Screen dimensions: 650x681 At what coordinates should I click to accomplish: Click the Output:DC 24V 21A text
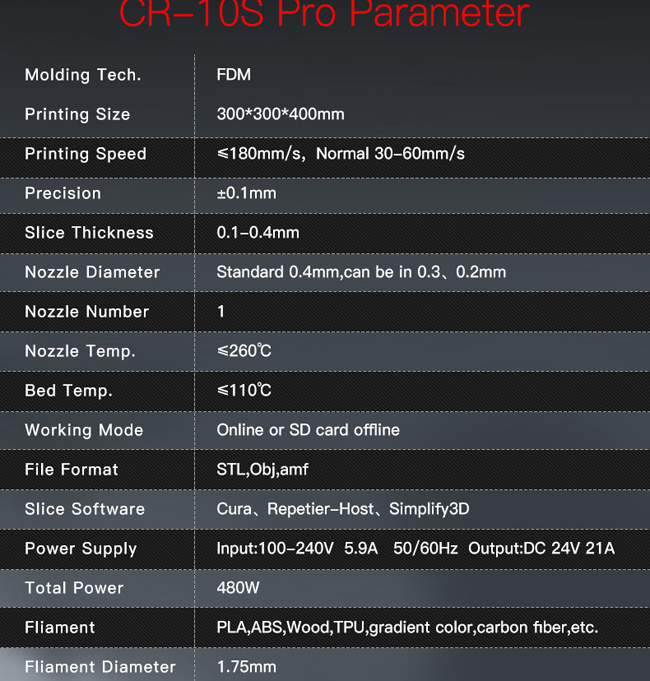click(541, 549)
